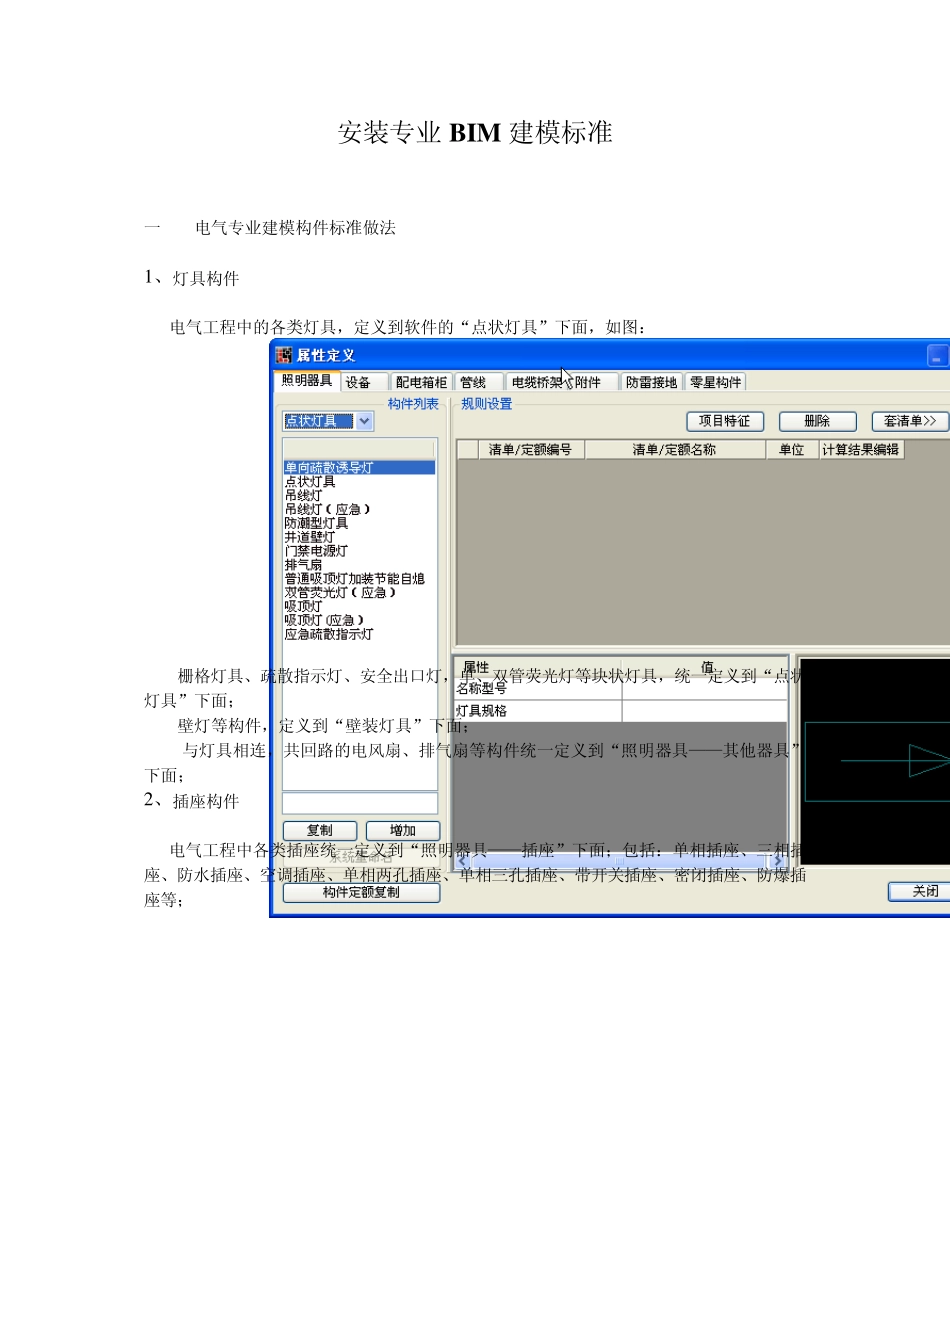Select 吊线灯(应急) list item
The height and width of the screenshot is (1344, 950).
click(327, 509)
